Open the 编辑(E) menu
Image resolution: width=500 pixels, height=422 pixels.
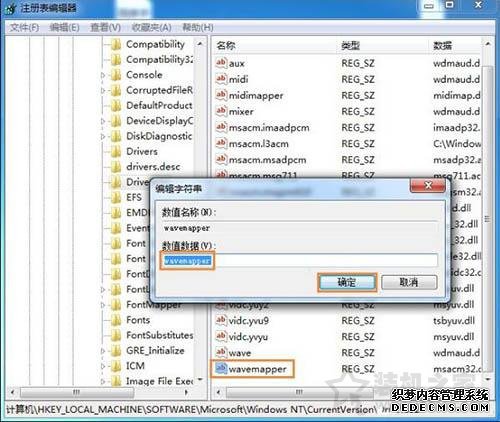pyautogui.click(x=64, y=27)
